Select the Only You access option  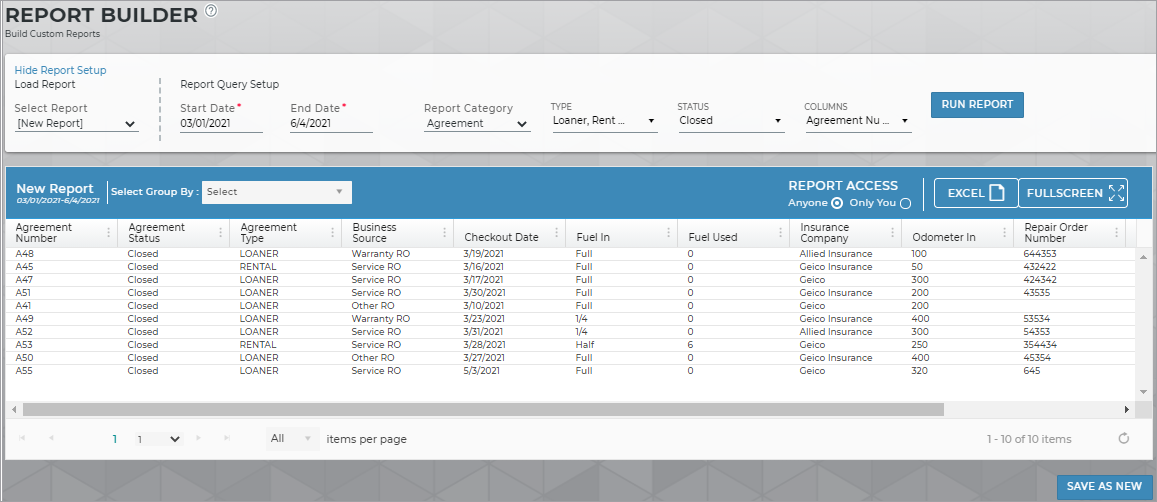(x=906, y=203)
